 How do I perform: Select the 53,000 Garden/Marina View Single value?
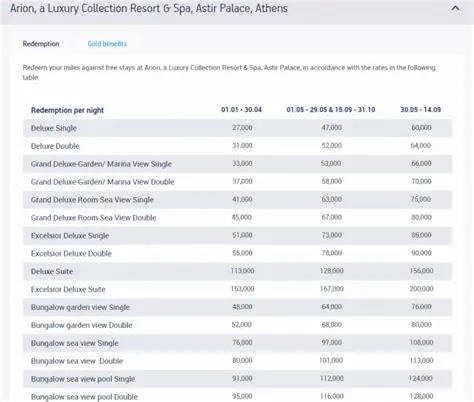pyautogui.click(x=331, y=164)
